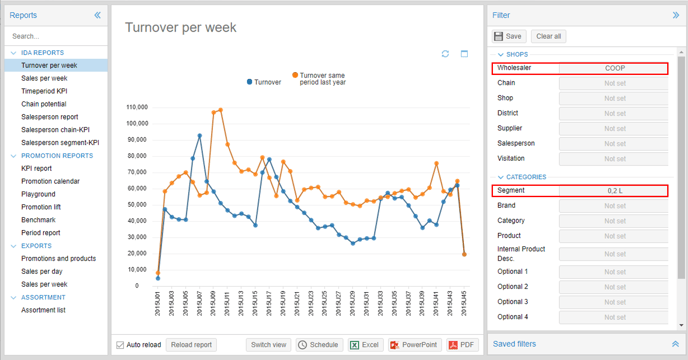Refresh the chart using the reload icon

pyautogui.click(x=445, y=54)
